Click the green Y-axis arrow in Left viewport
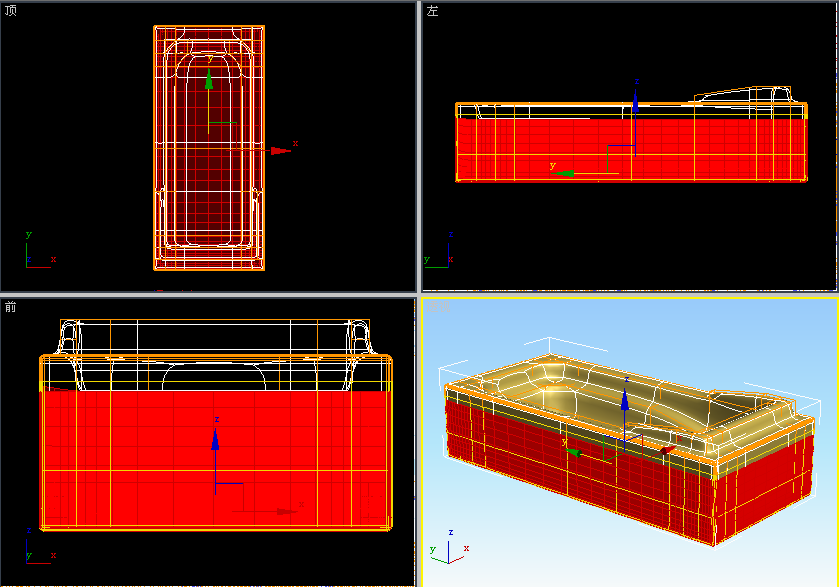This screenshot has height=587, width=839. pos(566,173)
